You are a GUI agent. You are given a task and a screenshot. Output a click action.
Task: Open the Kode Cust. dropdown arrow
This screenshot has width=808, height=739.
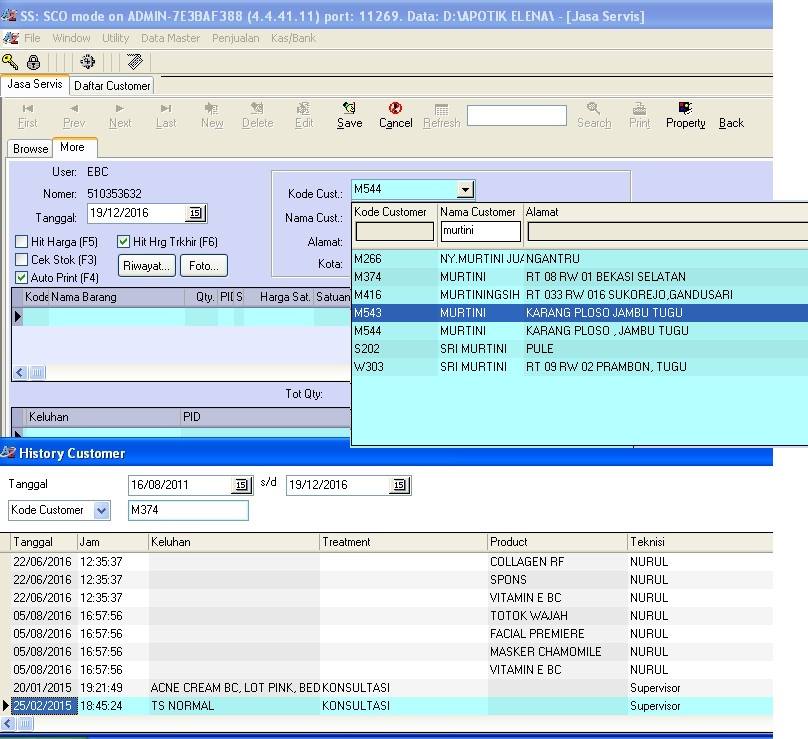pyautogui.click(x=465, y=190)
